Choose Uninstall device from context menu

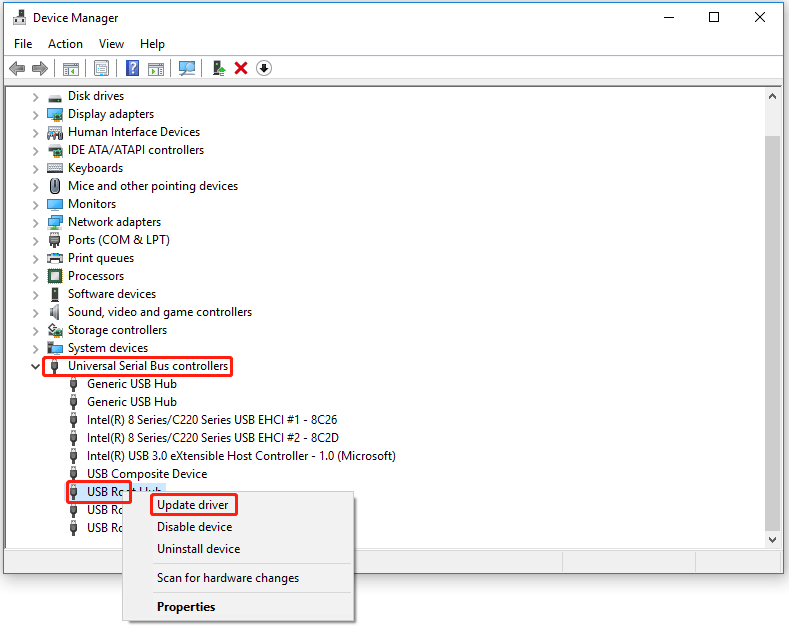[x=198, y=549]
